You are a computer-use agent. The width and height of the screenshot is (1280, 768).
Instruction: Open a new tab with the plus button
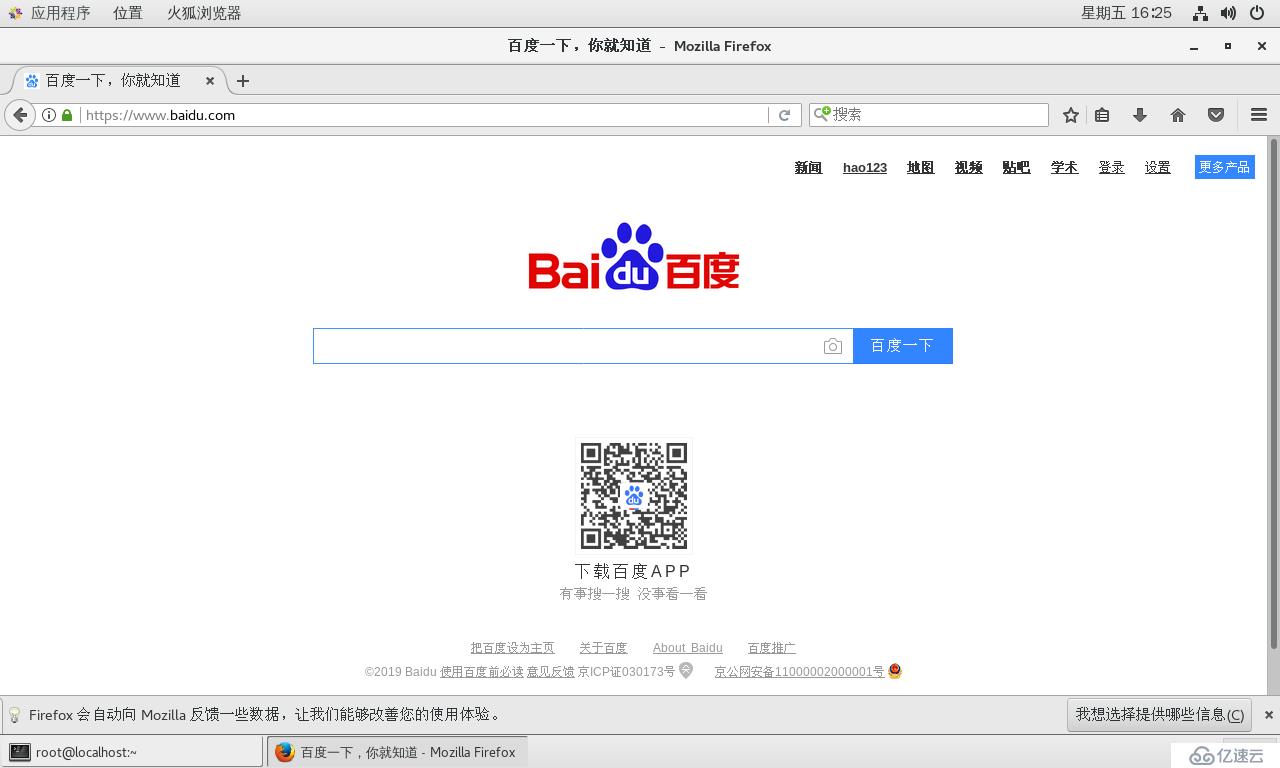pyautogui.click(x=242, y=81)
